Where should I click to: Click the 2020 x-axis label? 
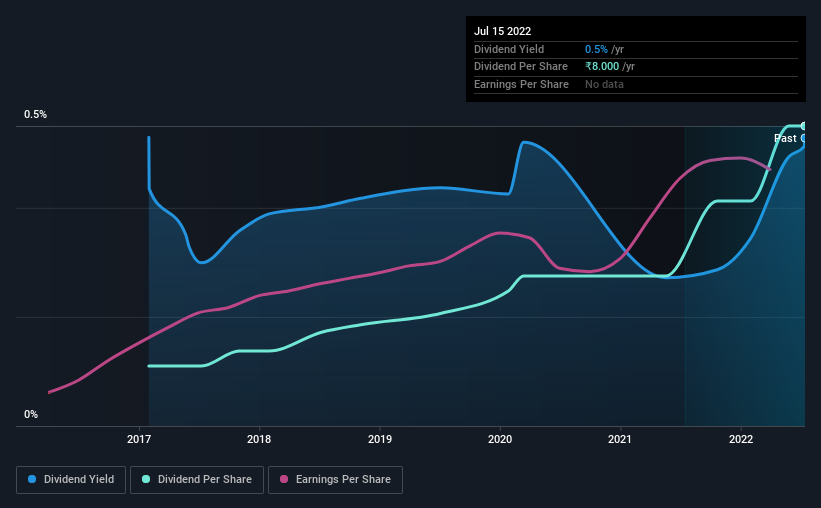coord(500,439)
